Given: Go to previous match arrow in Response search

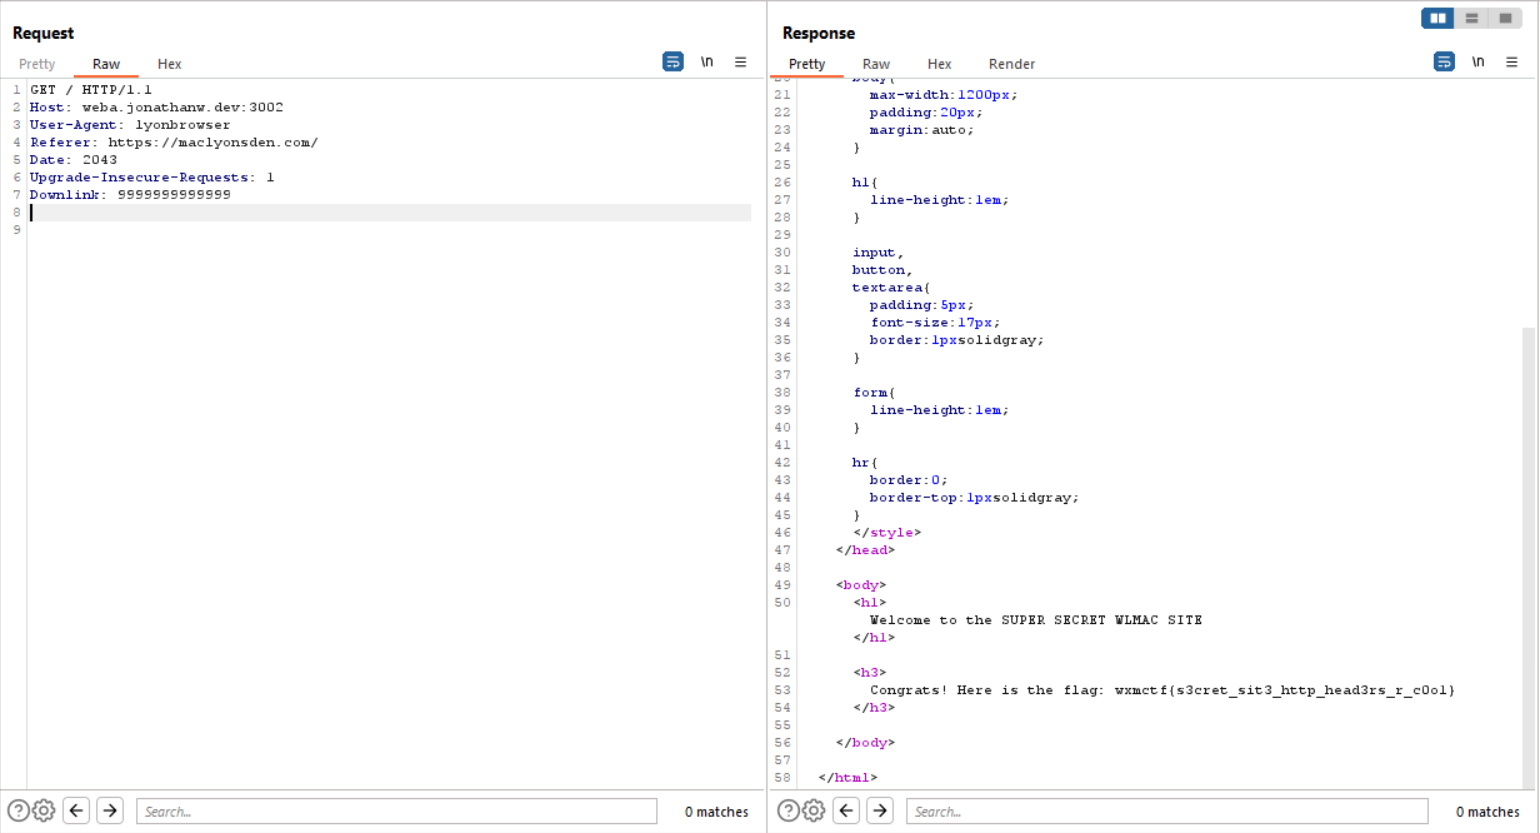Looking at the screenshot, I should click(x=846, y=811).
